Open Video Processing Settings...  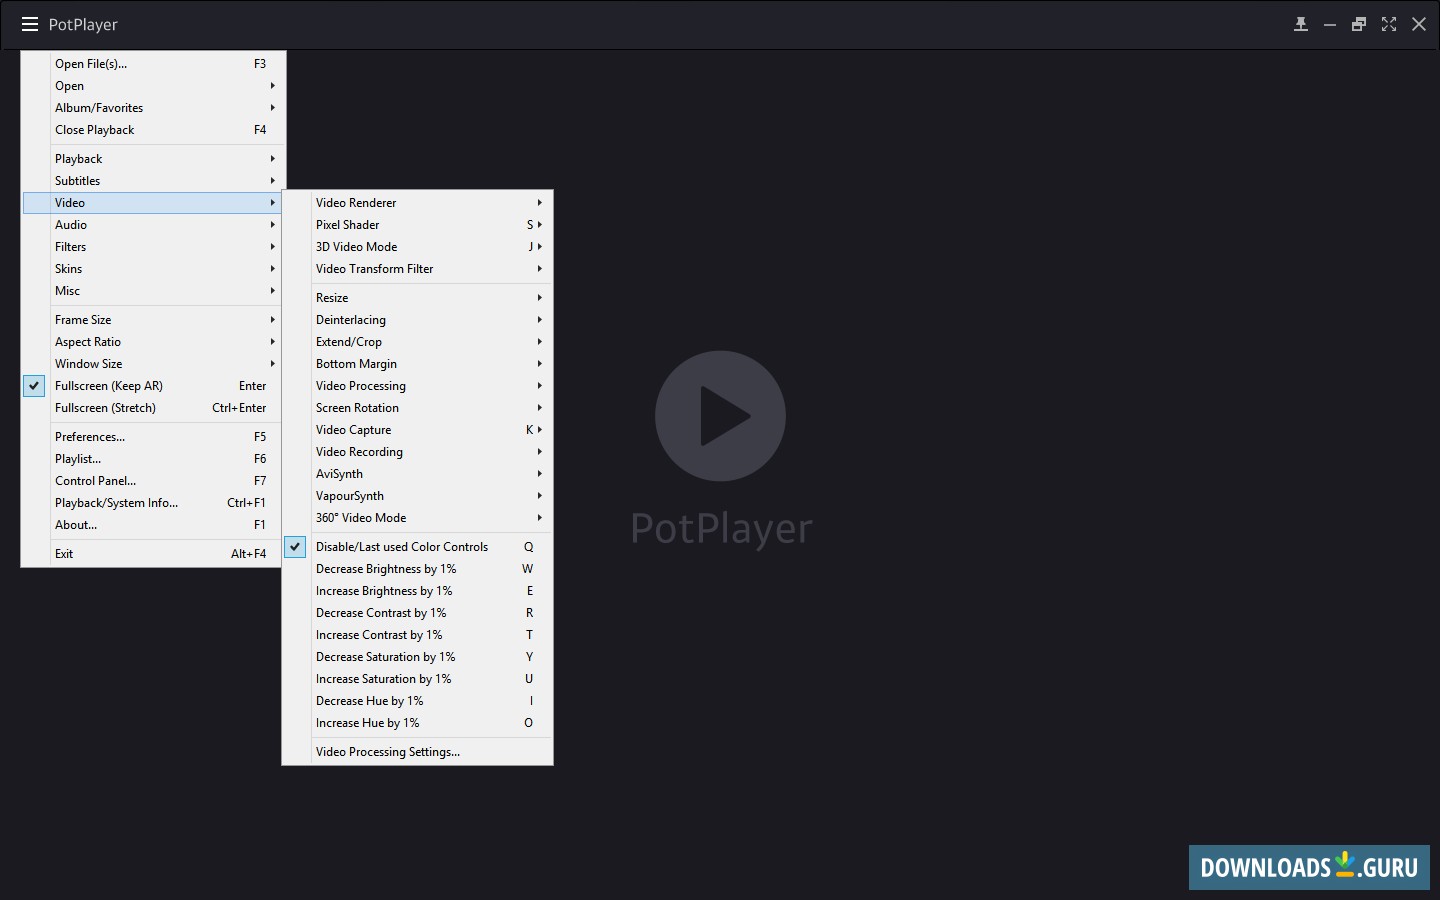click(418, 752)
